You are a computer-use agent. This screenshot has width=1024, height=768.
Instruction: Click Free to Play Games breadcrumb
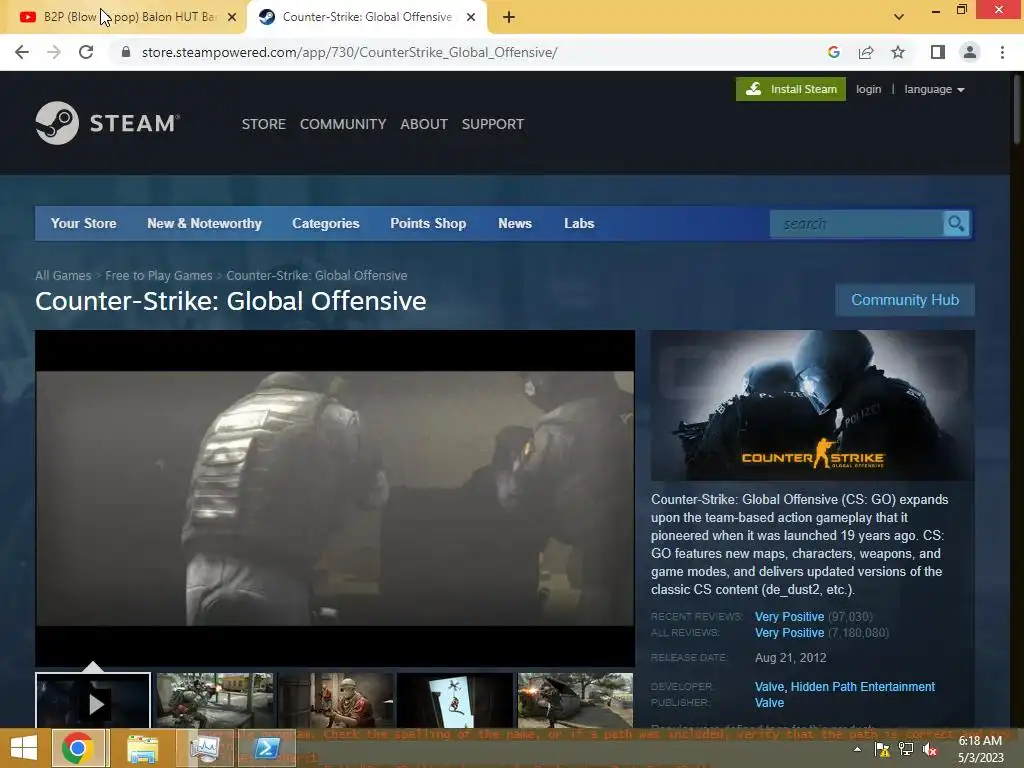pyautogui.click(x=159, y=276)
